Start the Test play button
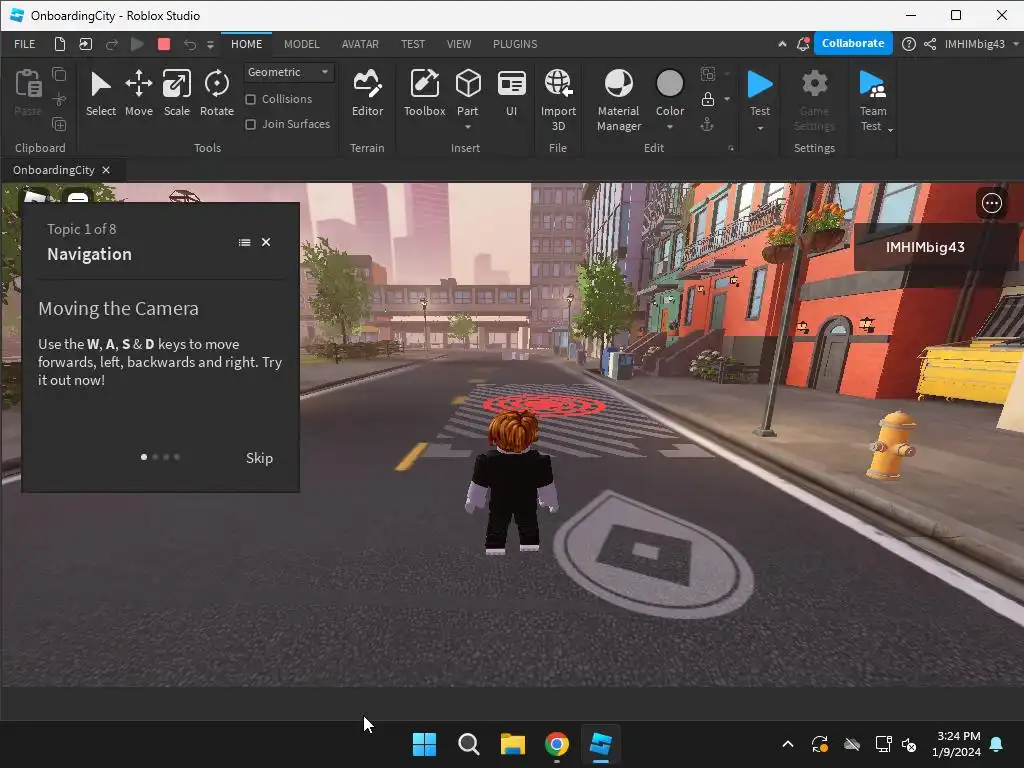Screen dimensions: 1024x768 760,85
